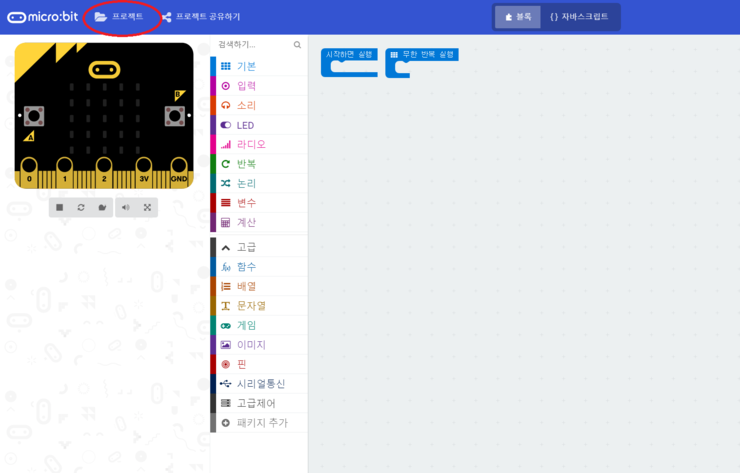The width and height of the screenshot is (740, 473).
Task: Open the 게임 block category
Action: point(259,325)
